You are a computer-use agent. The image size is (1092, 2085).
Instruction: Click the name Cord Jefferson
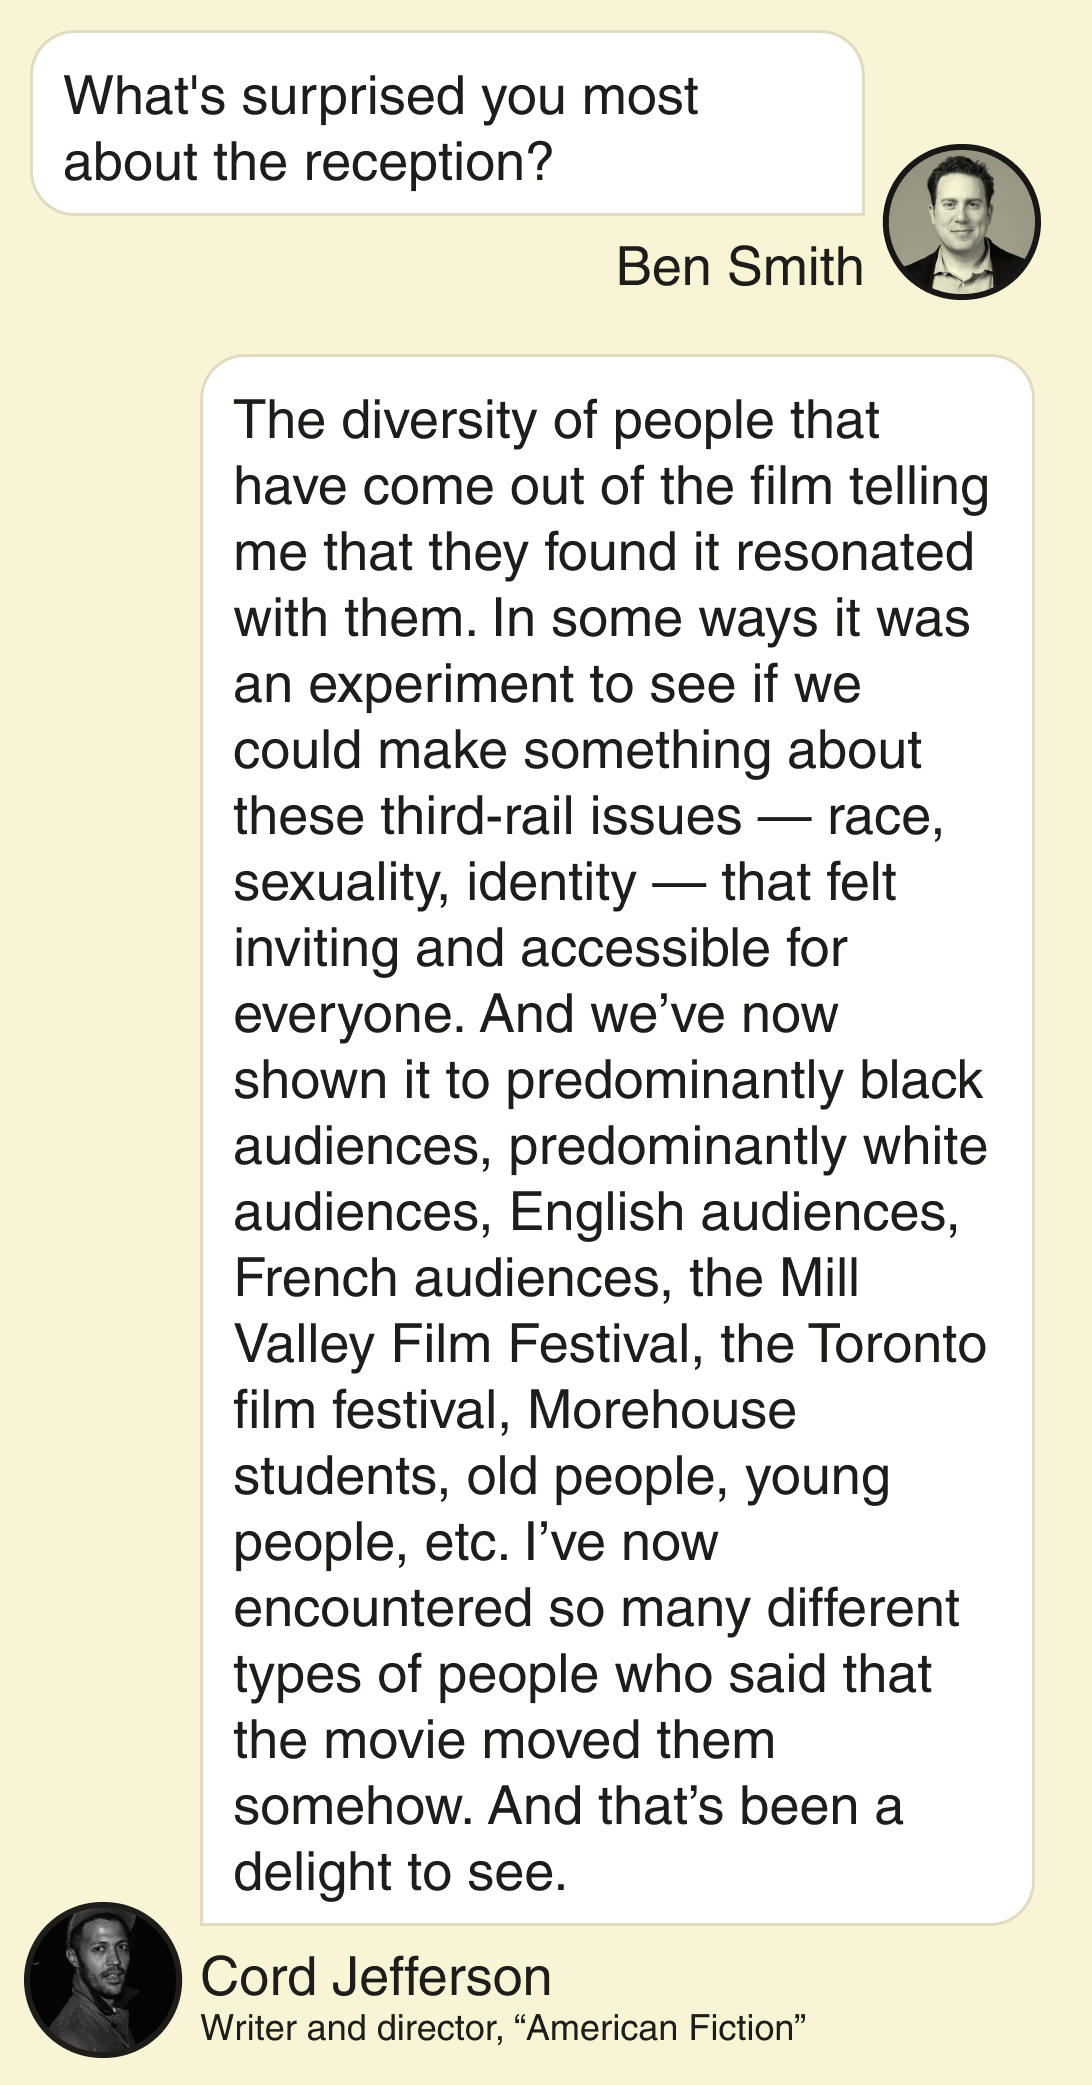tap(376, 1976)
